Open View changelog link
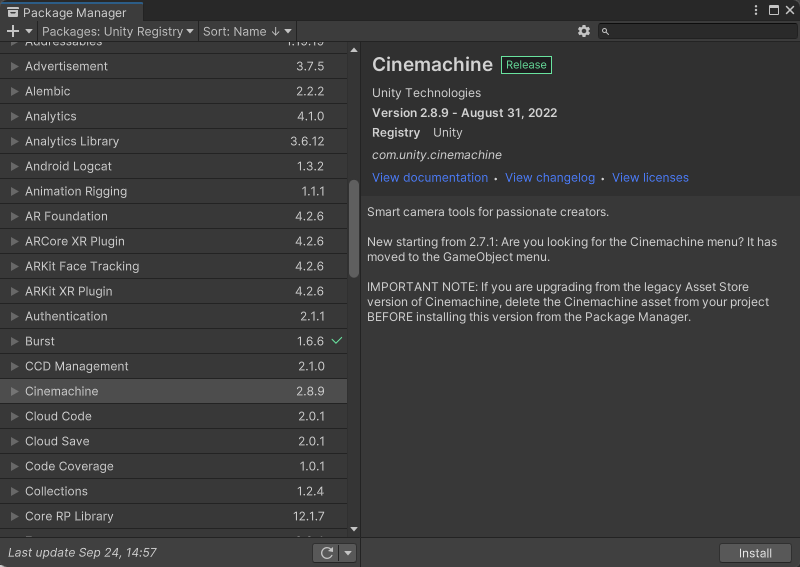Screen dimensions: 800x567 point(549,178)
